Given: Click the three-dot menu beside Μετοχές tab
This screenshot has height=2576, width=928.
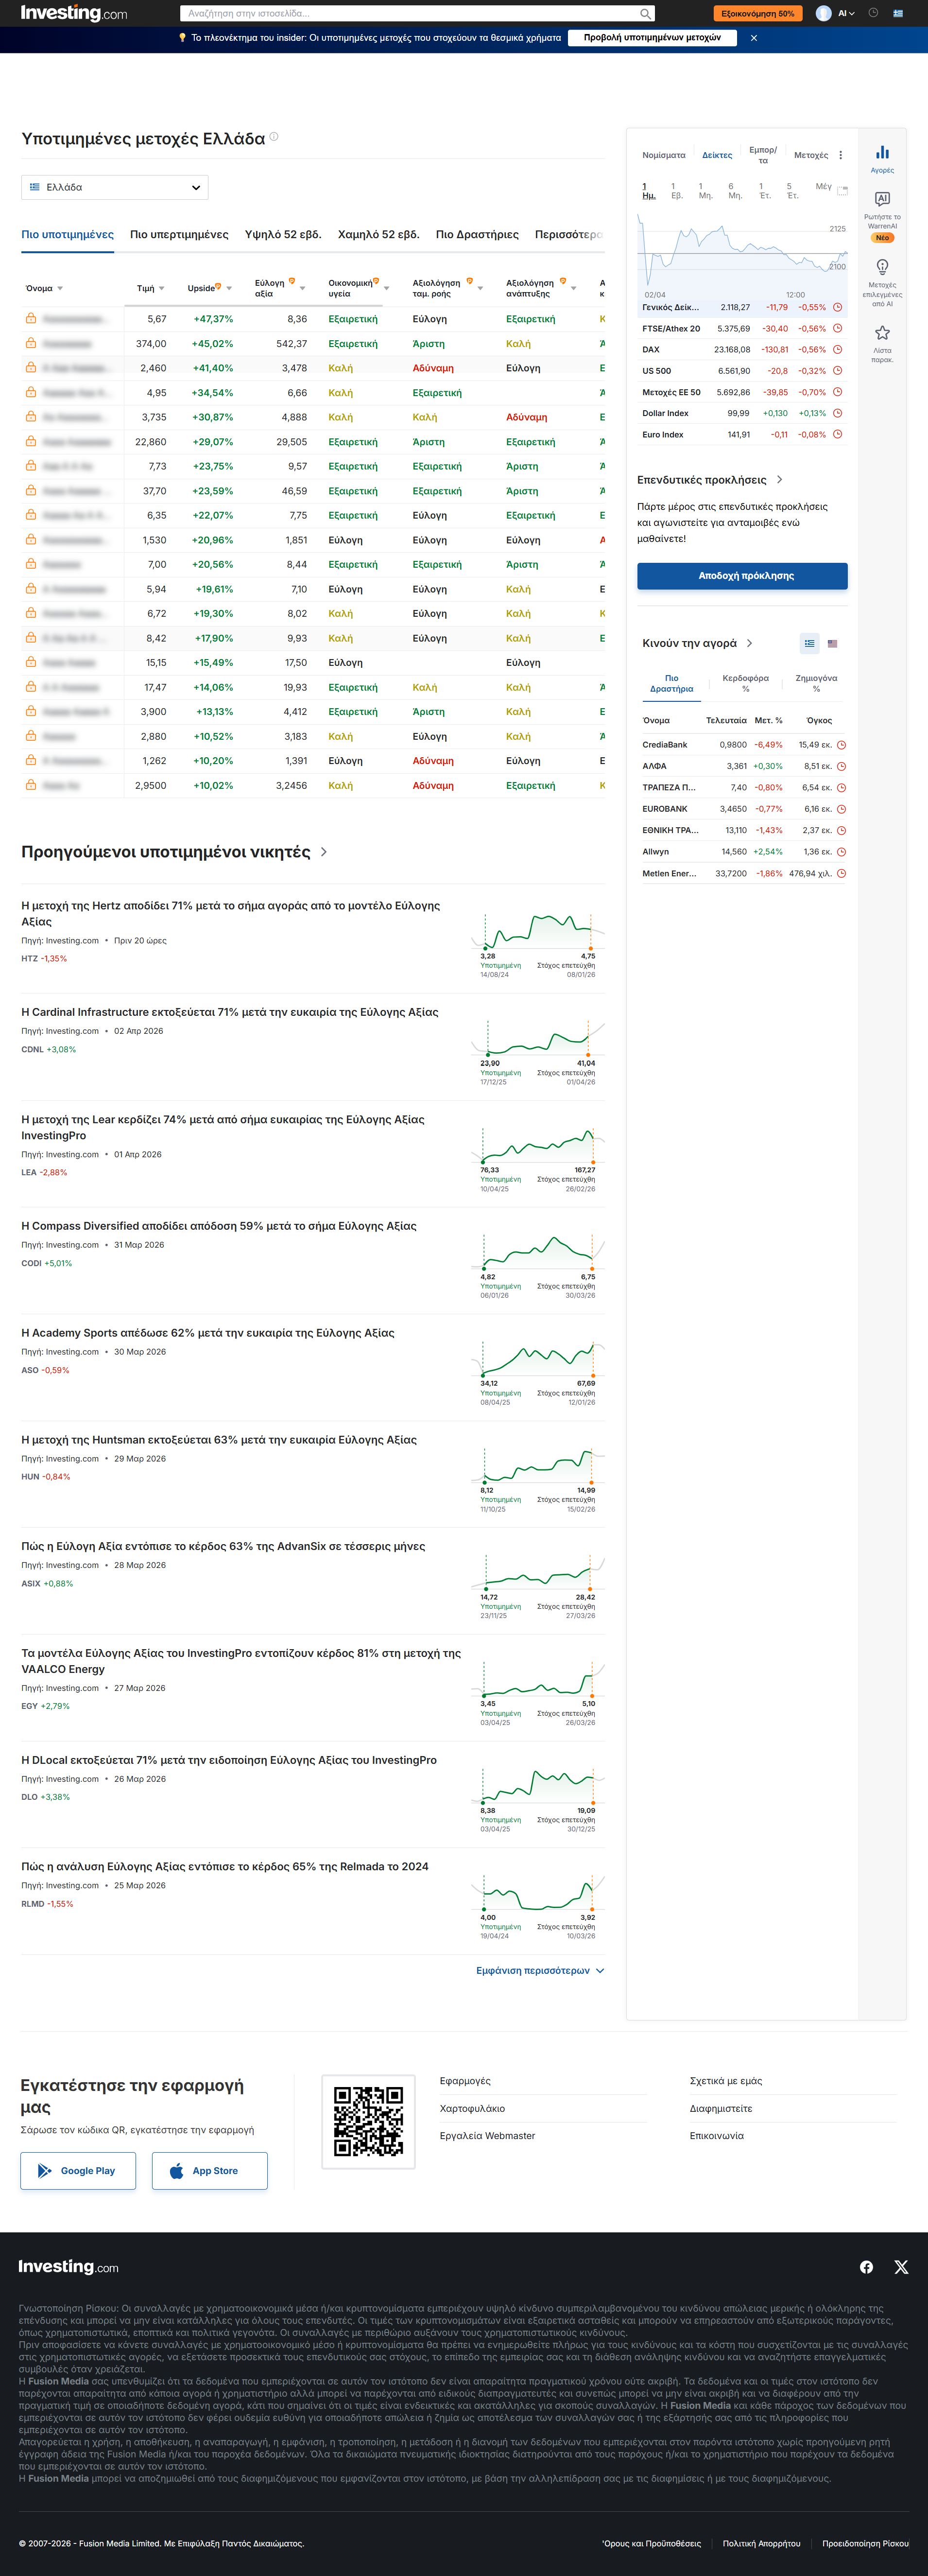Looking at the screenshot, I should point(841,155).
